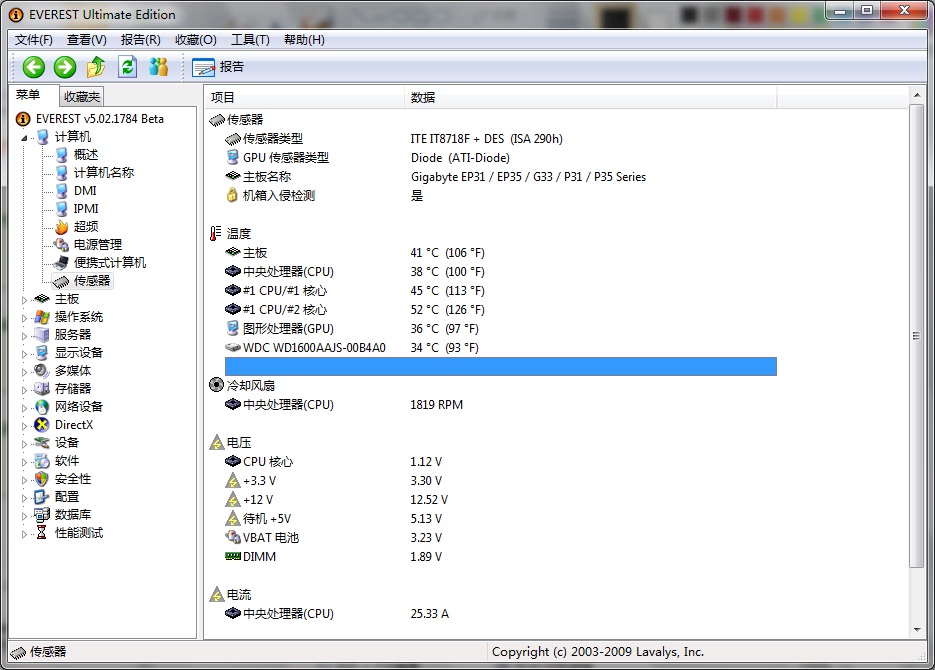Select the 概述 overview tree icon
Screen dimensions: 935x670
[x=62, y=155]
